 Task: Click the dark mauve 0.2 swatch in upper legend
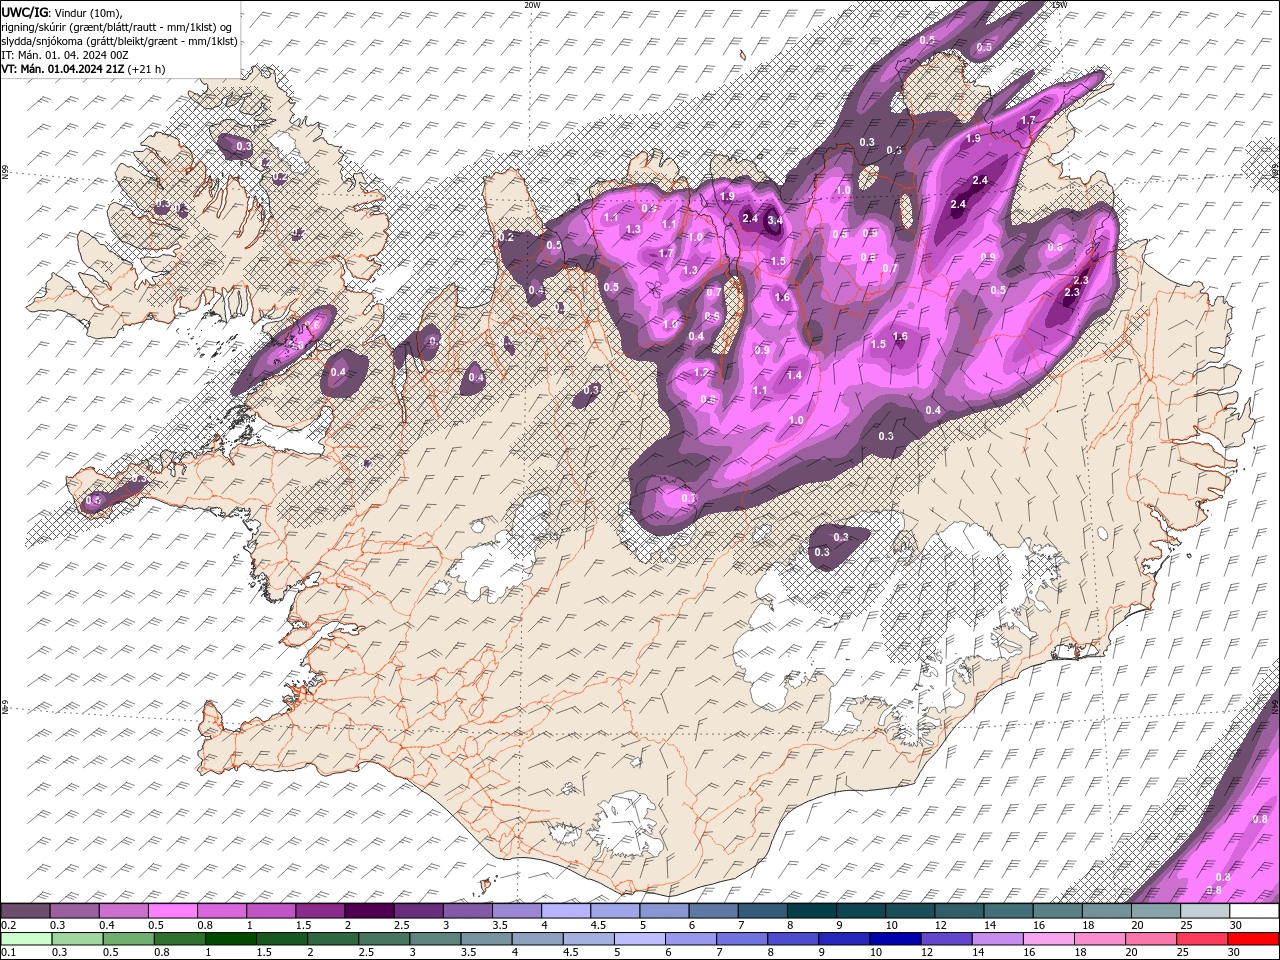pyautogui.click(x=25, y=911)
